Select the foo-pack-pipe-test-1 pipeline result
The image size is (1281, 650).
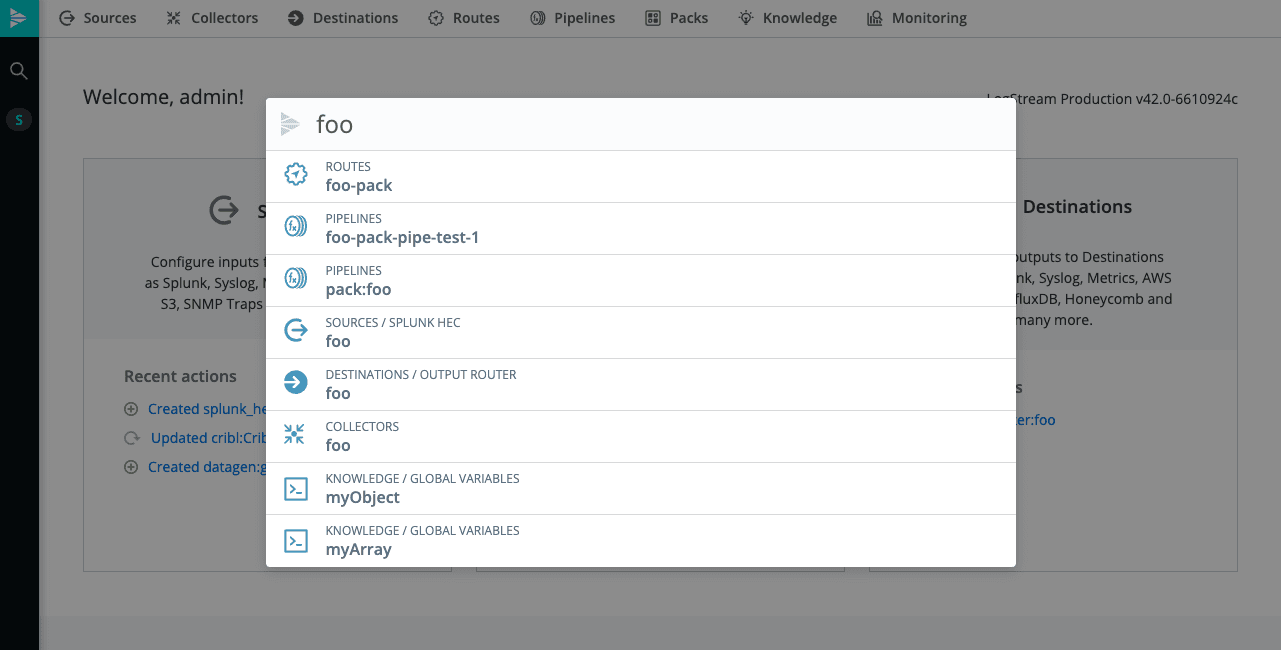point(402,237)
